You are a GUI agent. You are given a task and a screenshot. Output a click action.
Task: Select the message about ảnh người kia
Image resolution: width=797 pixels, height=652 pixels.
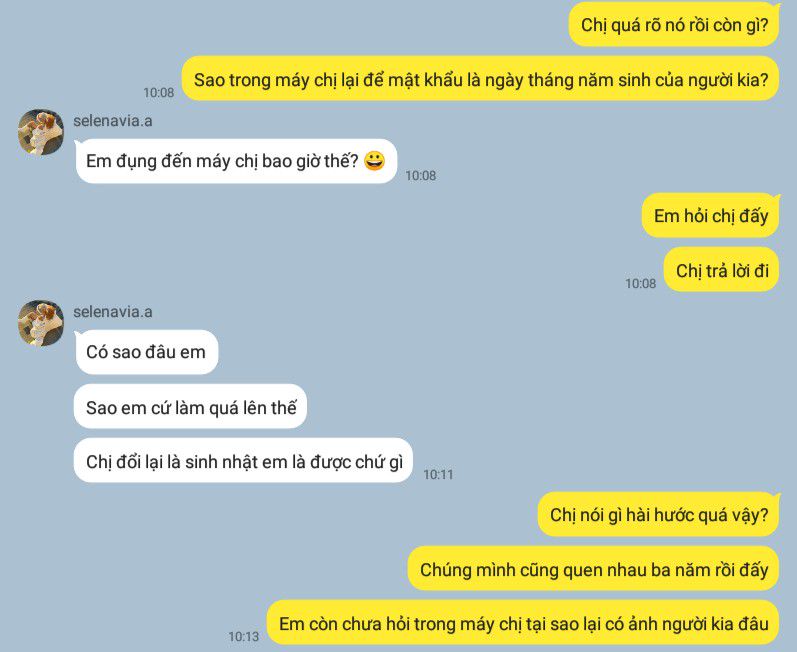(x=524, y=623)
